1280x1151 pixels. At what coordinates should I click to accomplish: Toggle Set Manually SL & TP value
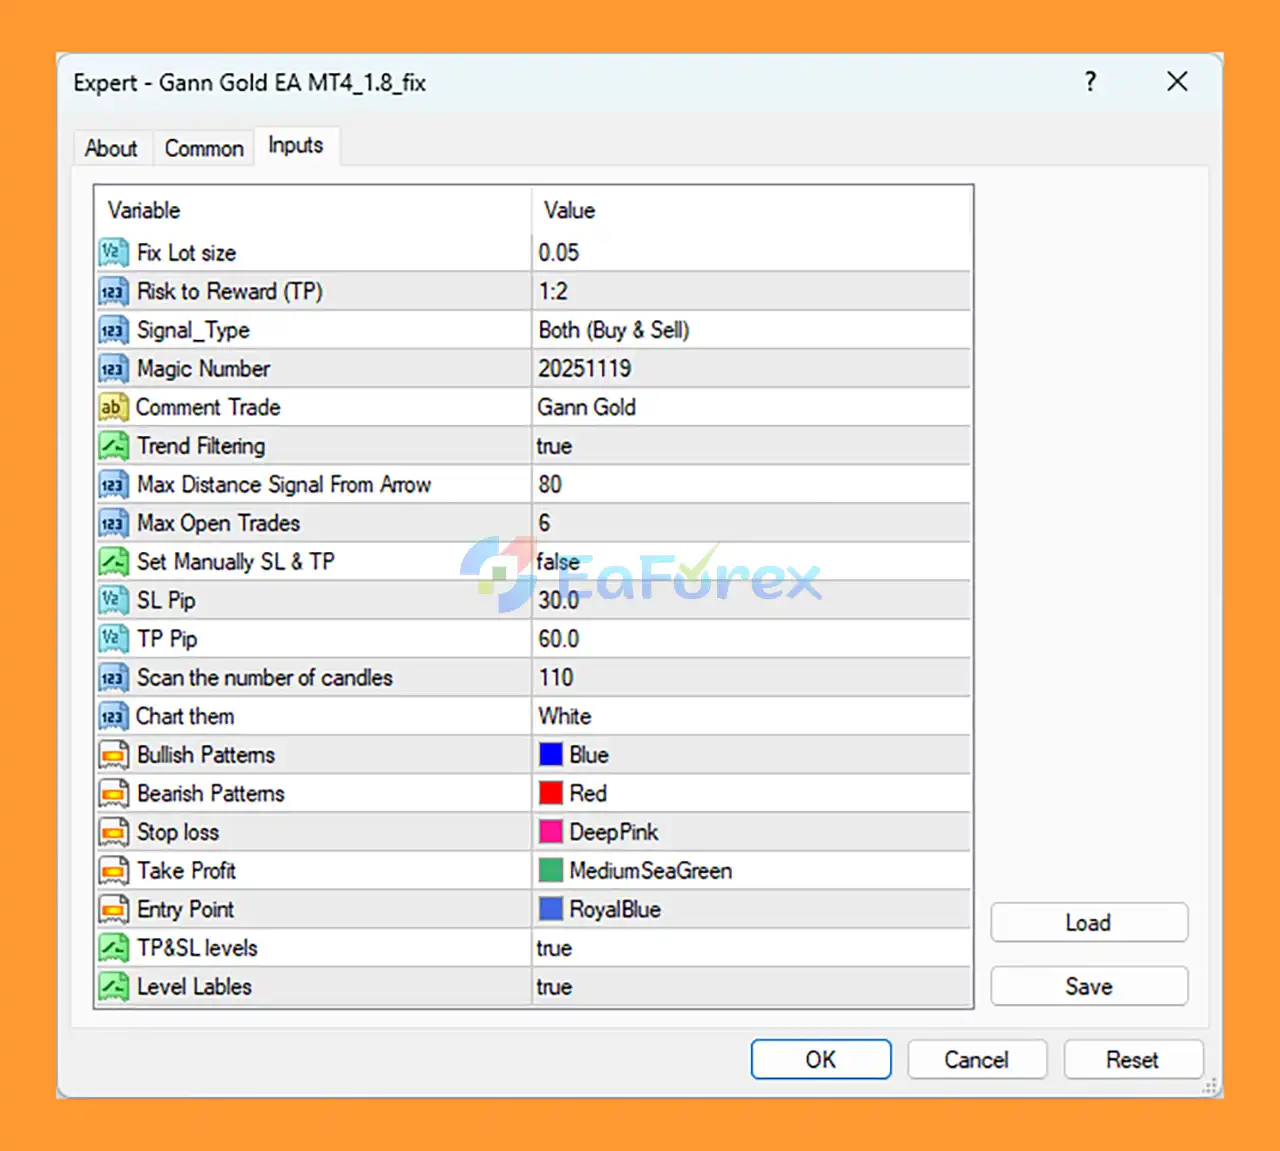click(x=558, y=562)
